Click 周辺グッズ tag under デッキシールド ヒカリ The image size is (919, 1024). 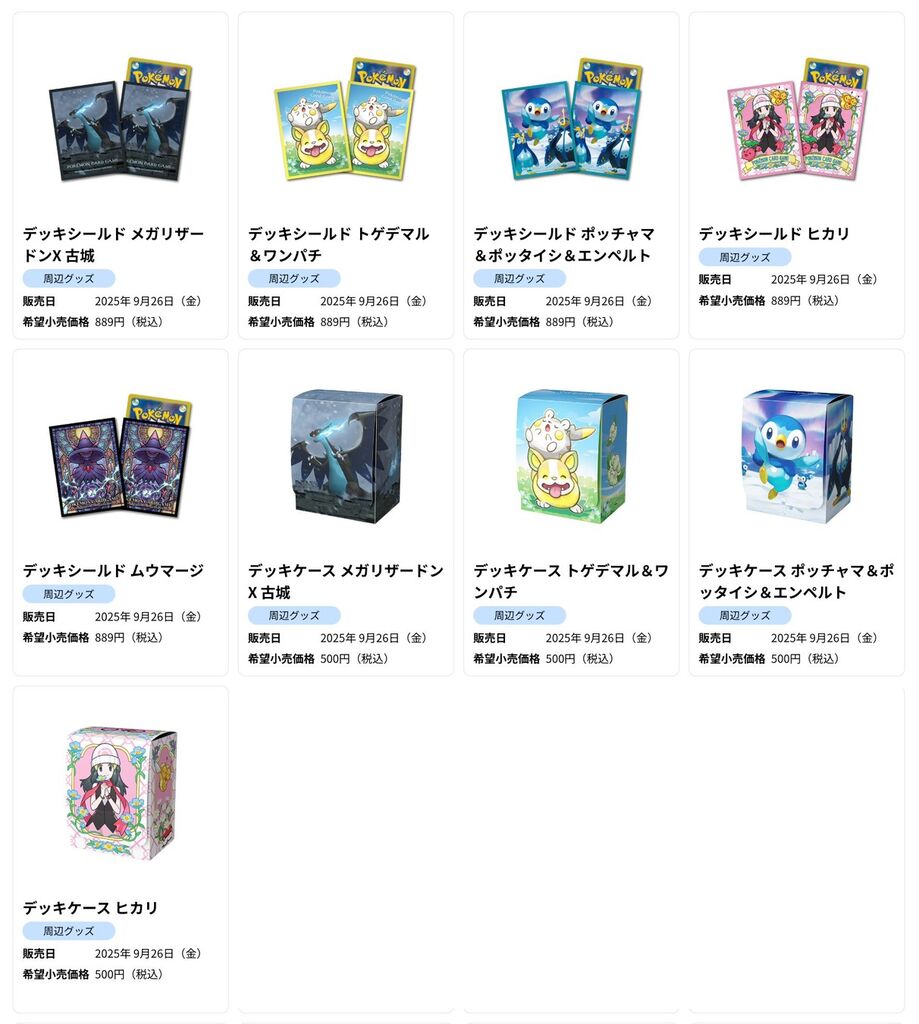click(745, 257)
